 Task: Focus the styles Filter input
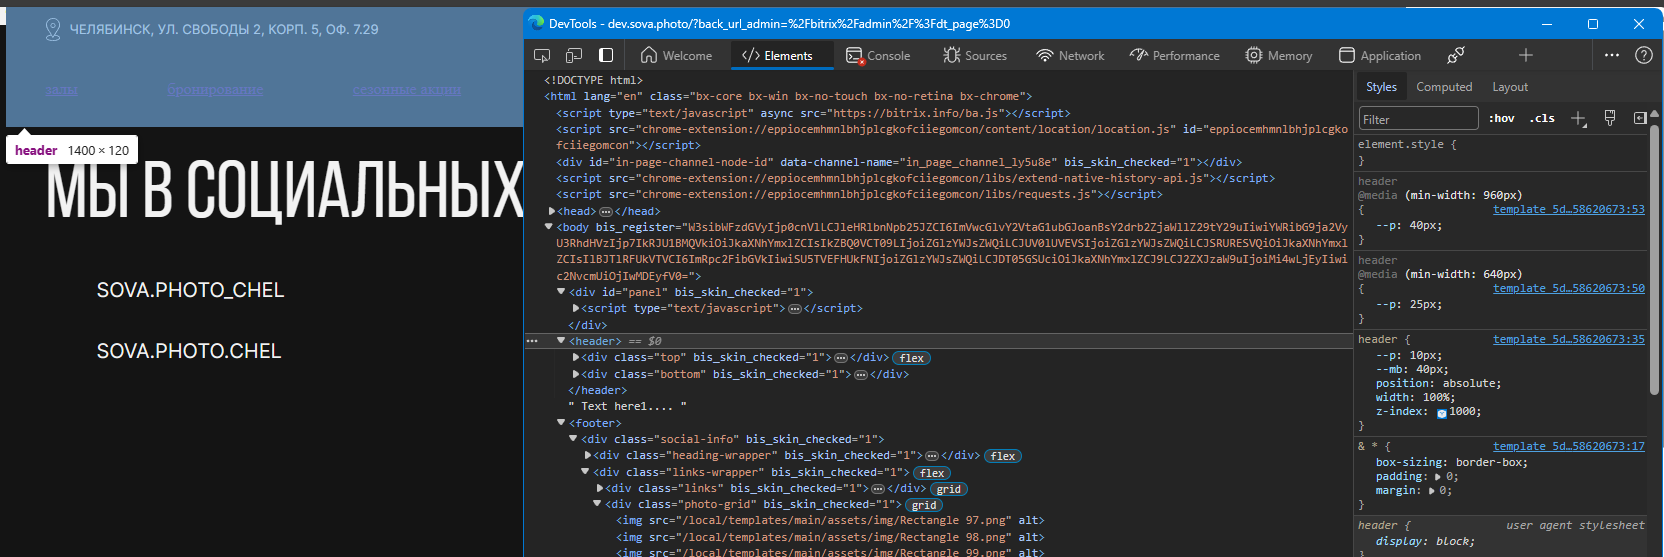pyautogui.click(x=1418, y=119)
